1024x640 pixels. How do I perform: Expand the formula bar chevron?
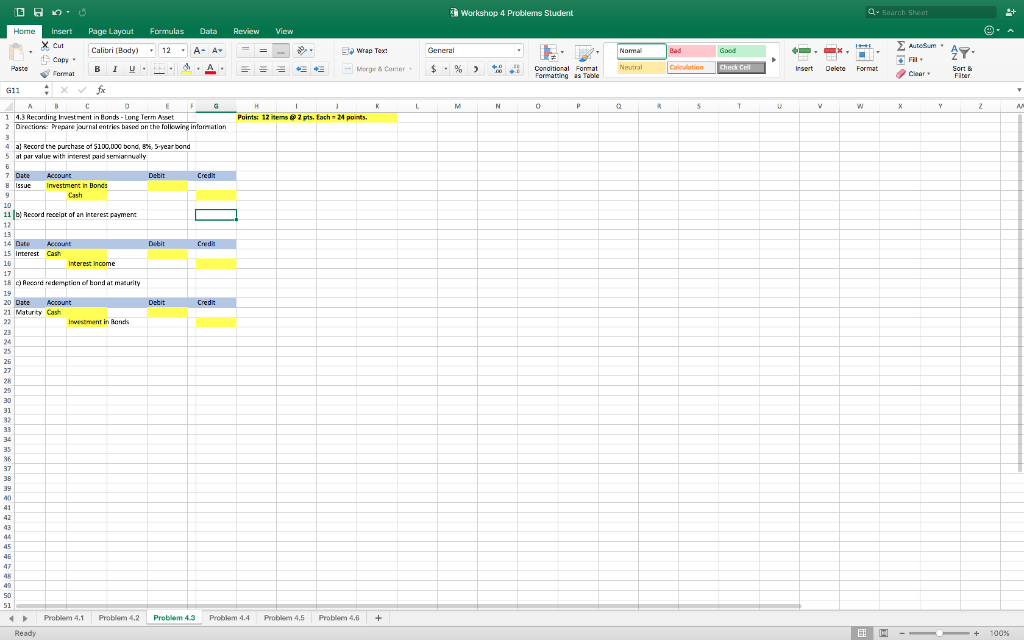pos(1019,90)
